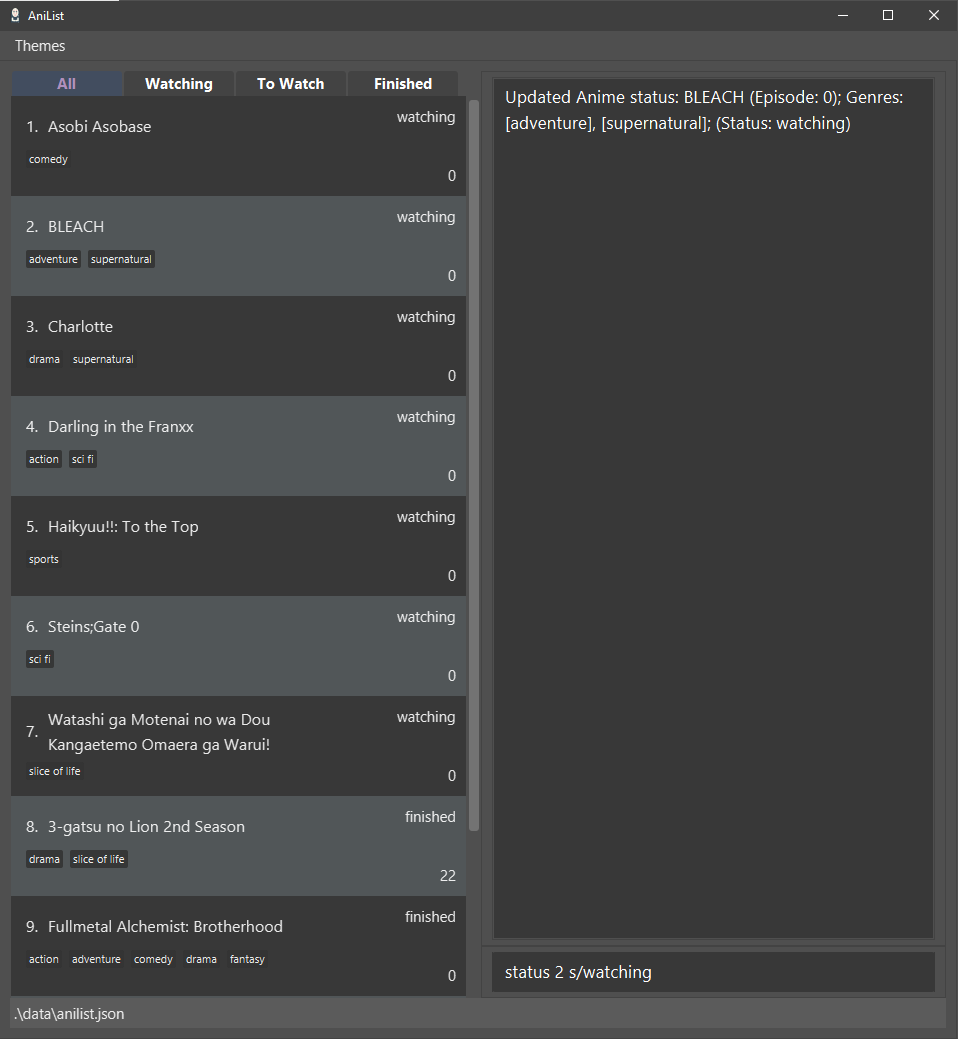
Task: Focus the command input field
Action: coord(713,972)
